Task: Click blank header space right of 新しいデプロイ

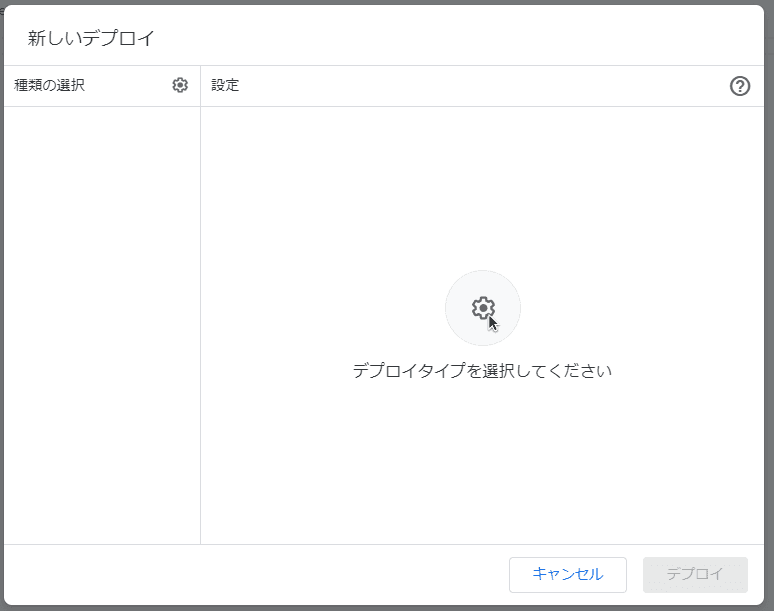Action: point(450,39)
